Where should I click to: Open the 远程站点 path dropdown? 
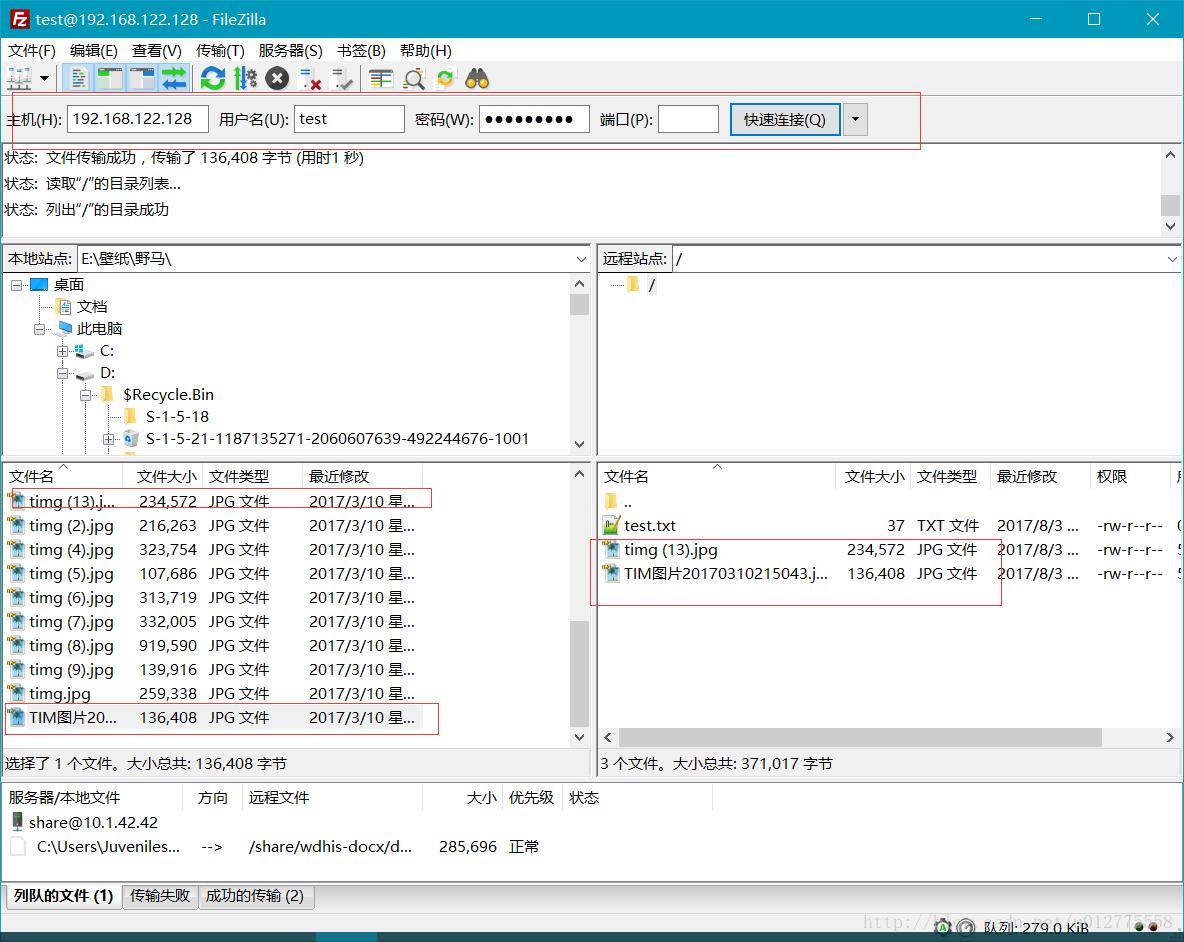point(1172,259)
